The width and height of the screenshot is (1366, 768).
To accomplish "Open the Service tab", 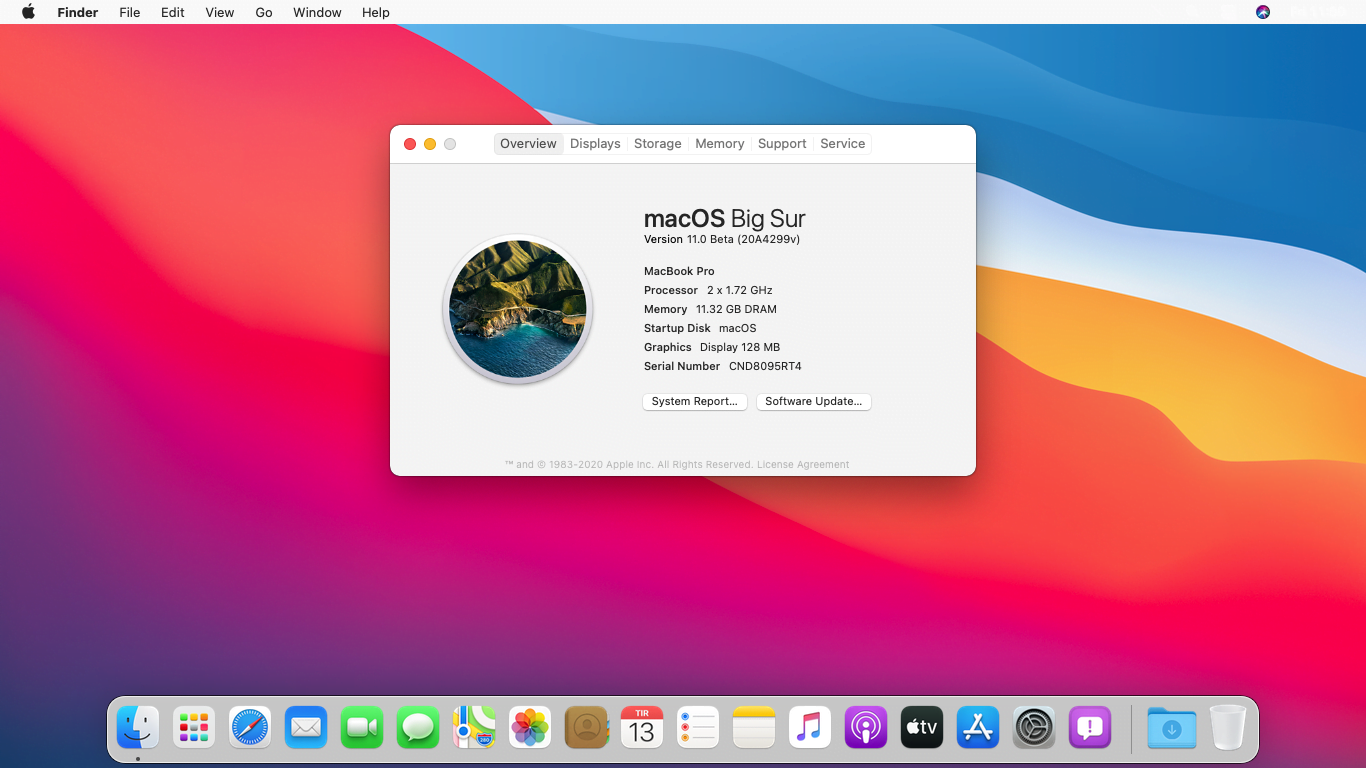I will pyautogui.click(x=842, y=144).
